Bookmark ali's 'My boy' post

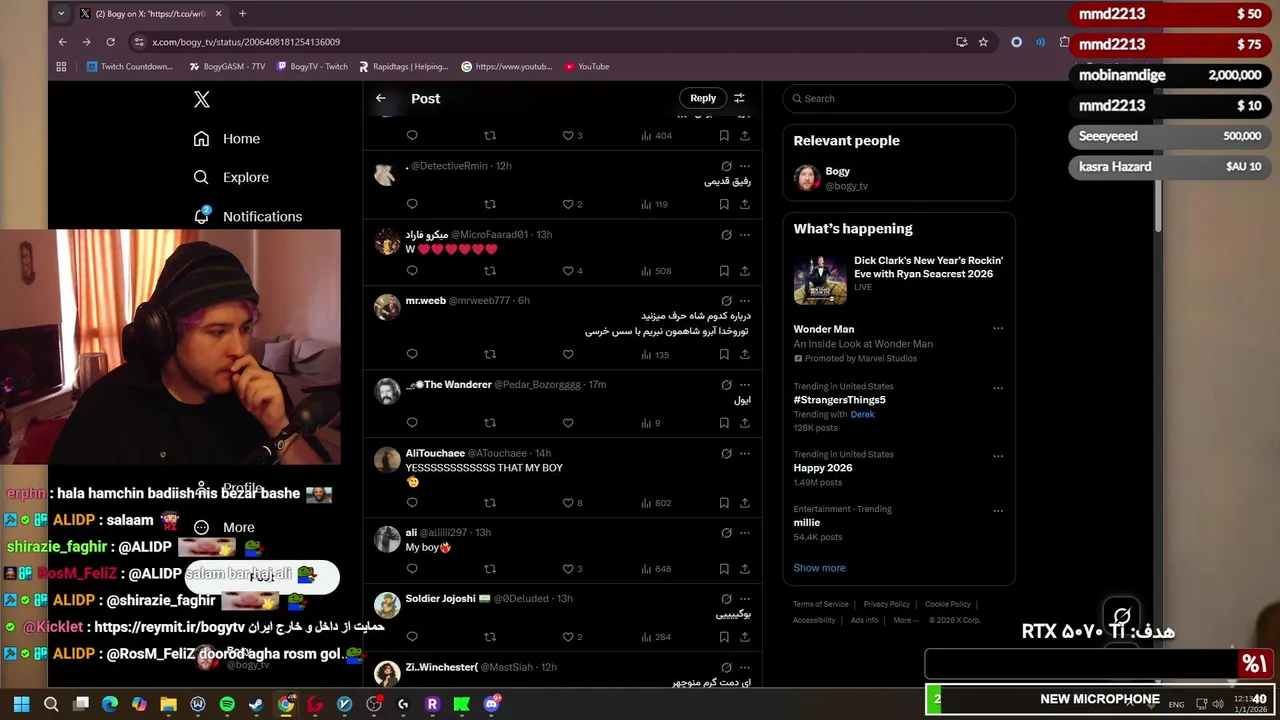pyautogui.click(x=724, y=569)
